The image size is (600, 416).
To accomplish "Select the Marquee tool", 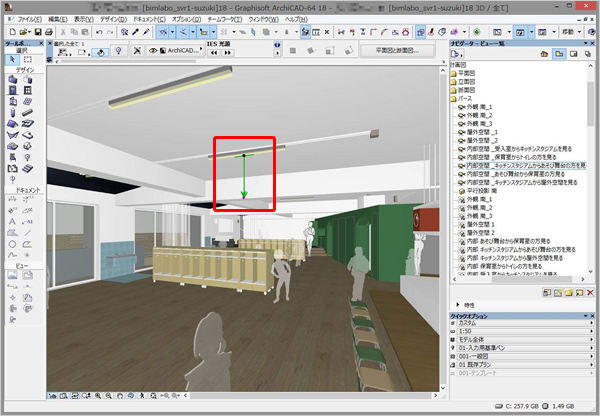I will point(28,59).
